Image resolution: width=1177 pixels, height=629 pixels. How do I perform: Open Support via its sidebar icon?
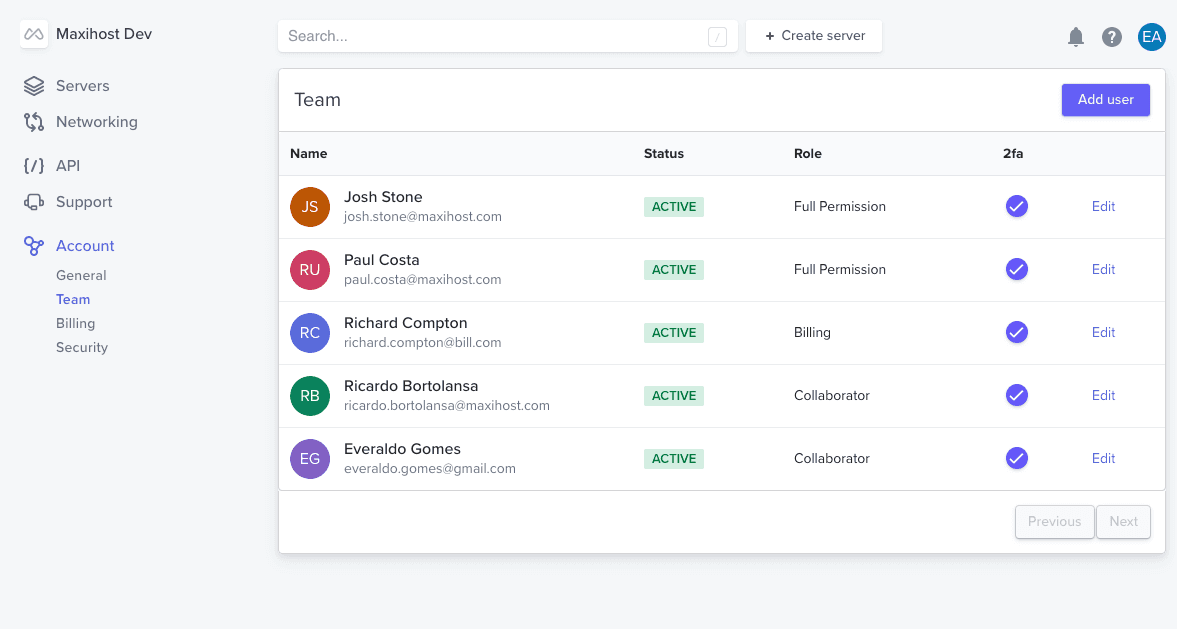[34, 201]
